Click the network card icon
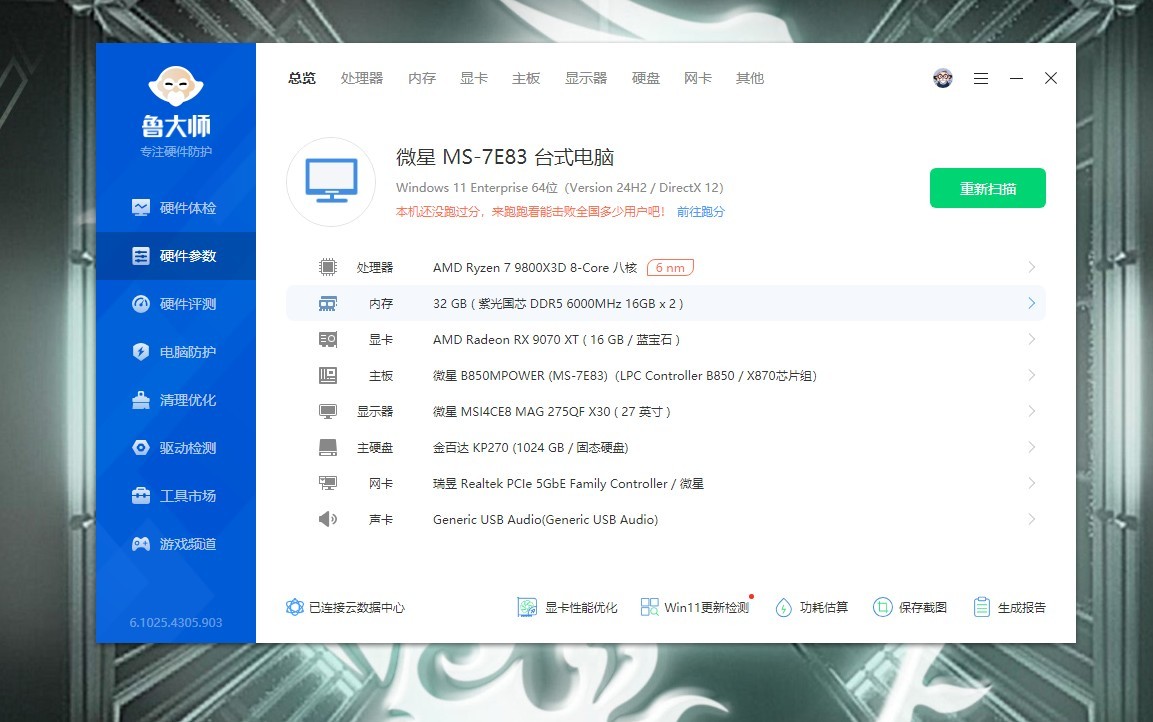 (x=328, y=483)
